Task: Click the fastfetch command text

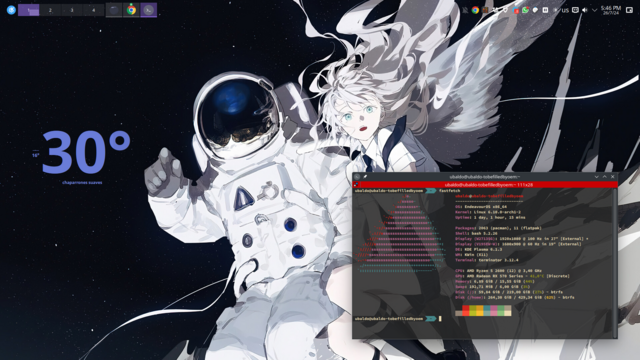Action: (449, 191)
